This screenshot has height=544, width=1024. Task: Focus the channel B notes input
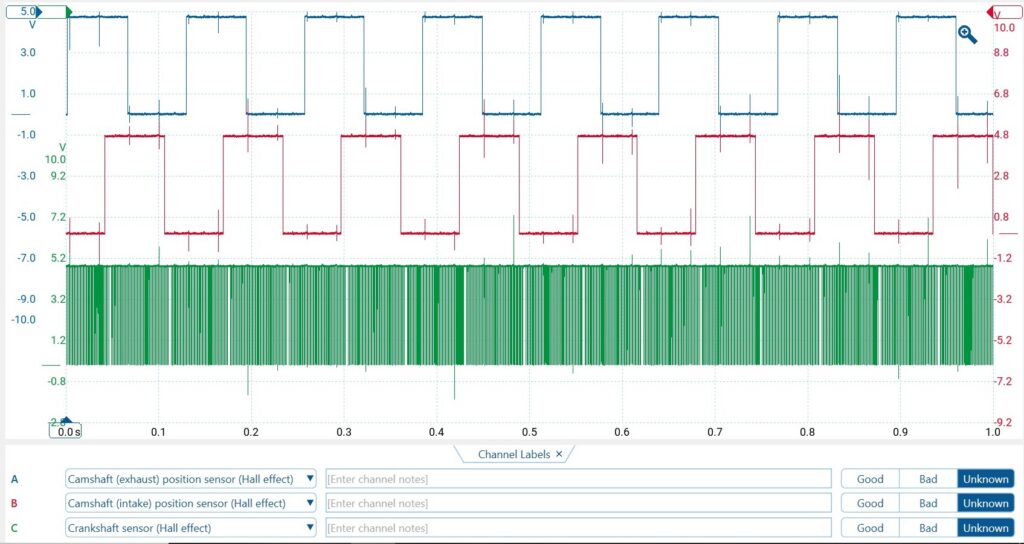coord(578,503)
